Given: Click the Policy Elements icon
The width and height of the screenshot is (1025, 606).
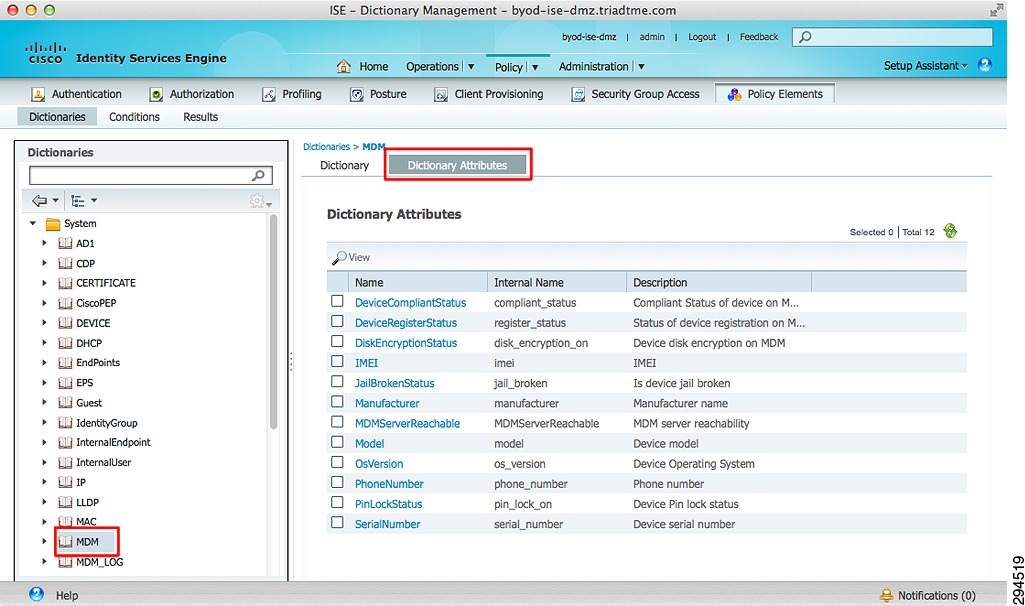Looking at the screenshot, I should [x=734, y=94].
